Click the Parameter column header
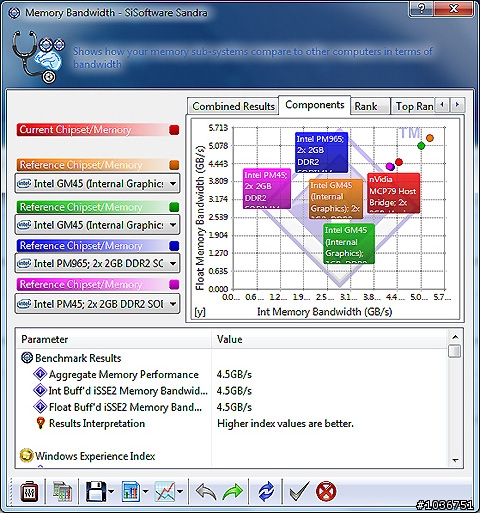The height and width of the screenshot is (513, 480). point(113,339)
